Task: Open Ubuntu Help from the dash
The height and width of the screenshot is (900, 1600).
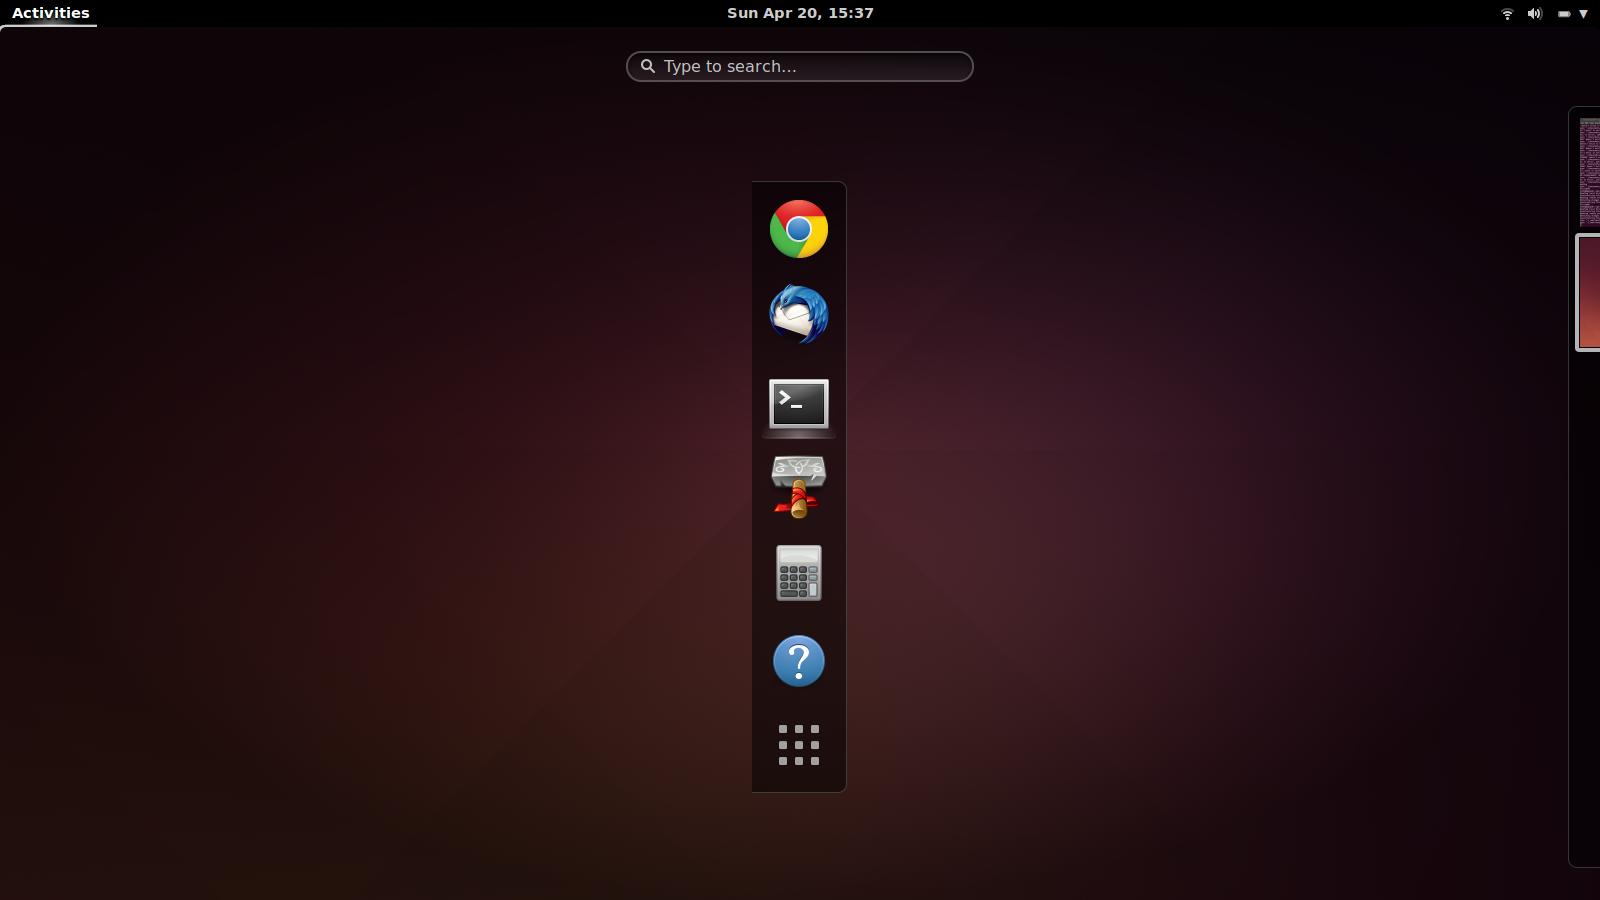Action: (x=798, y=661)
